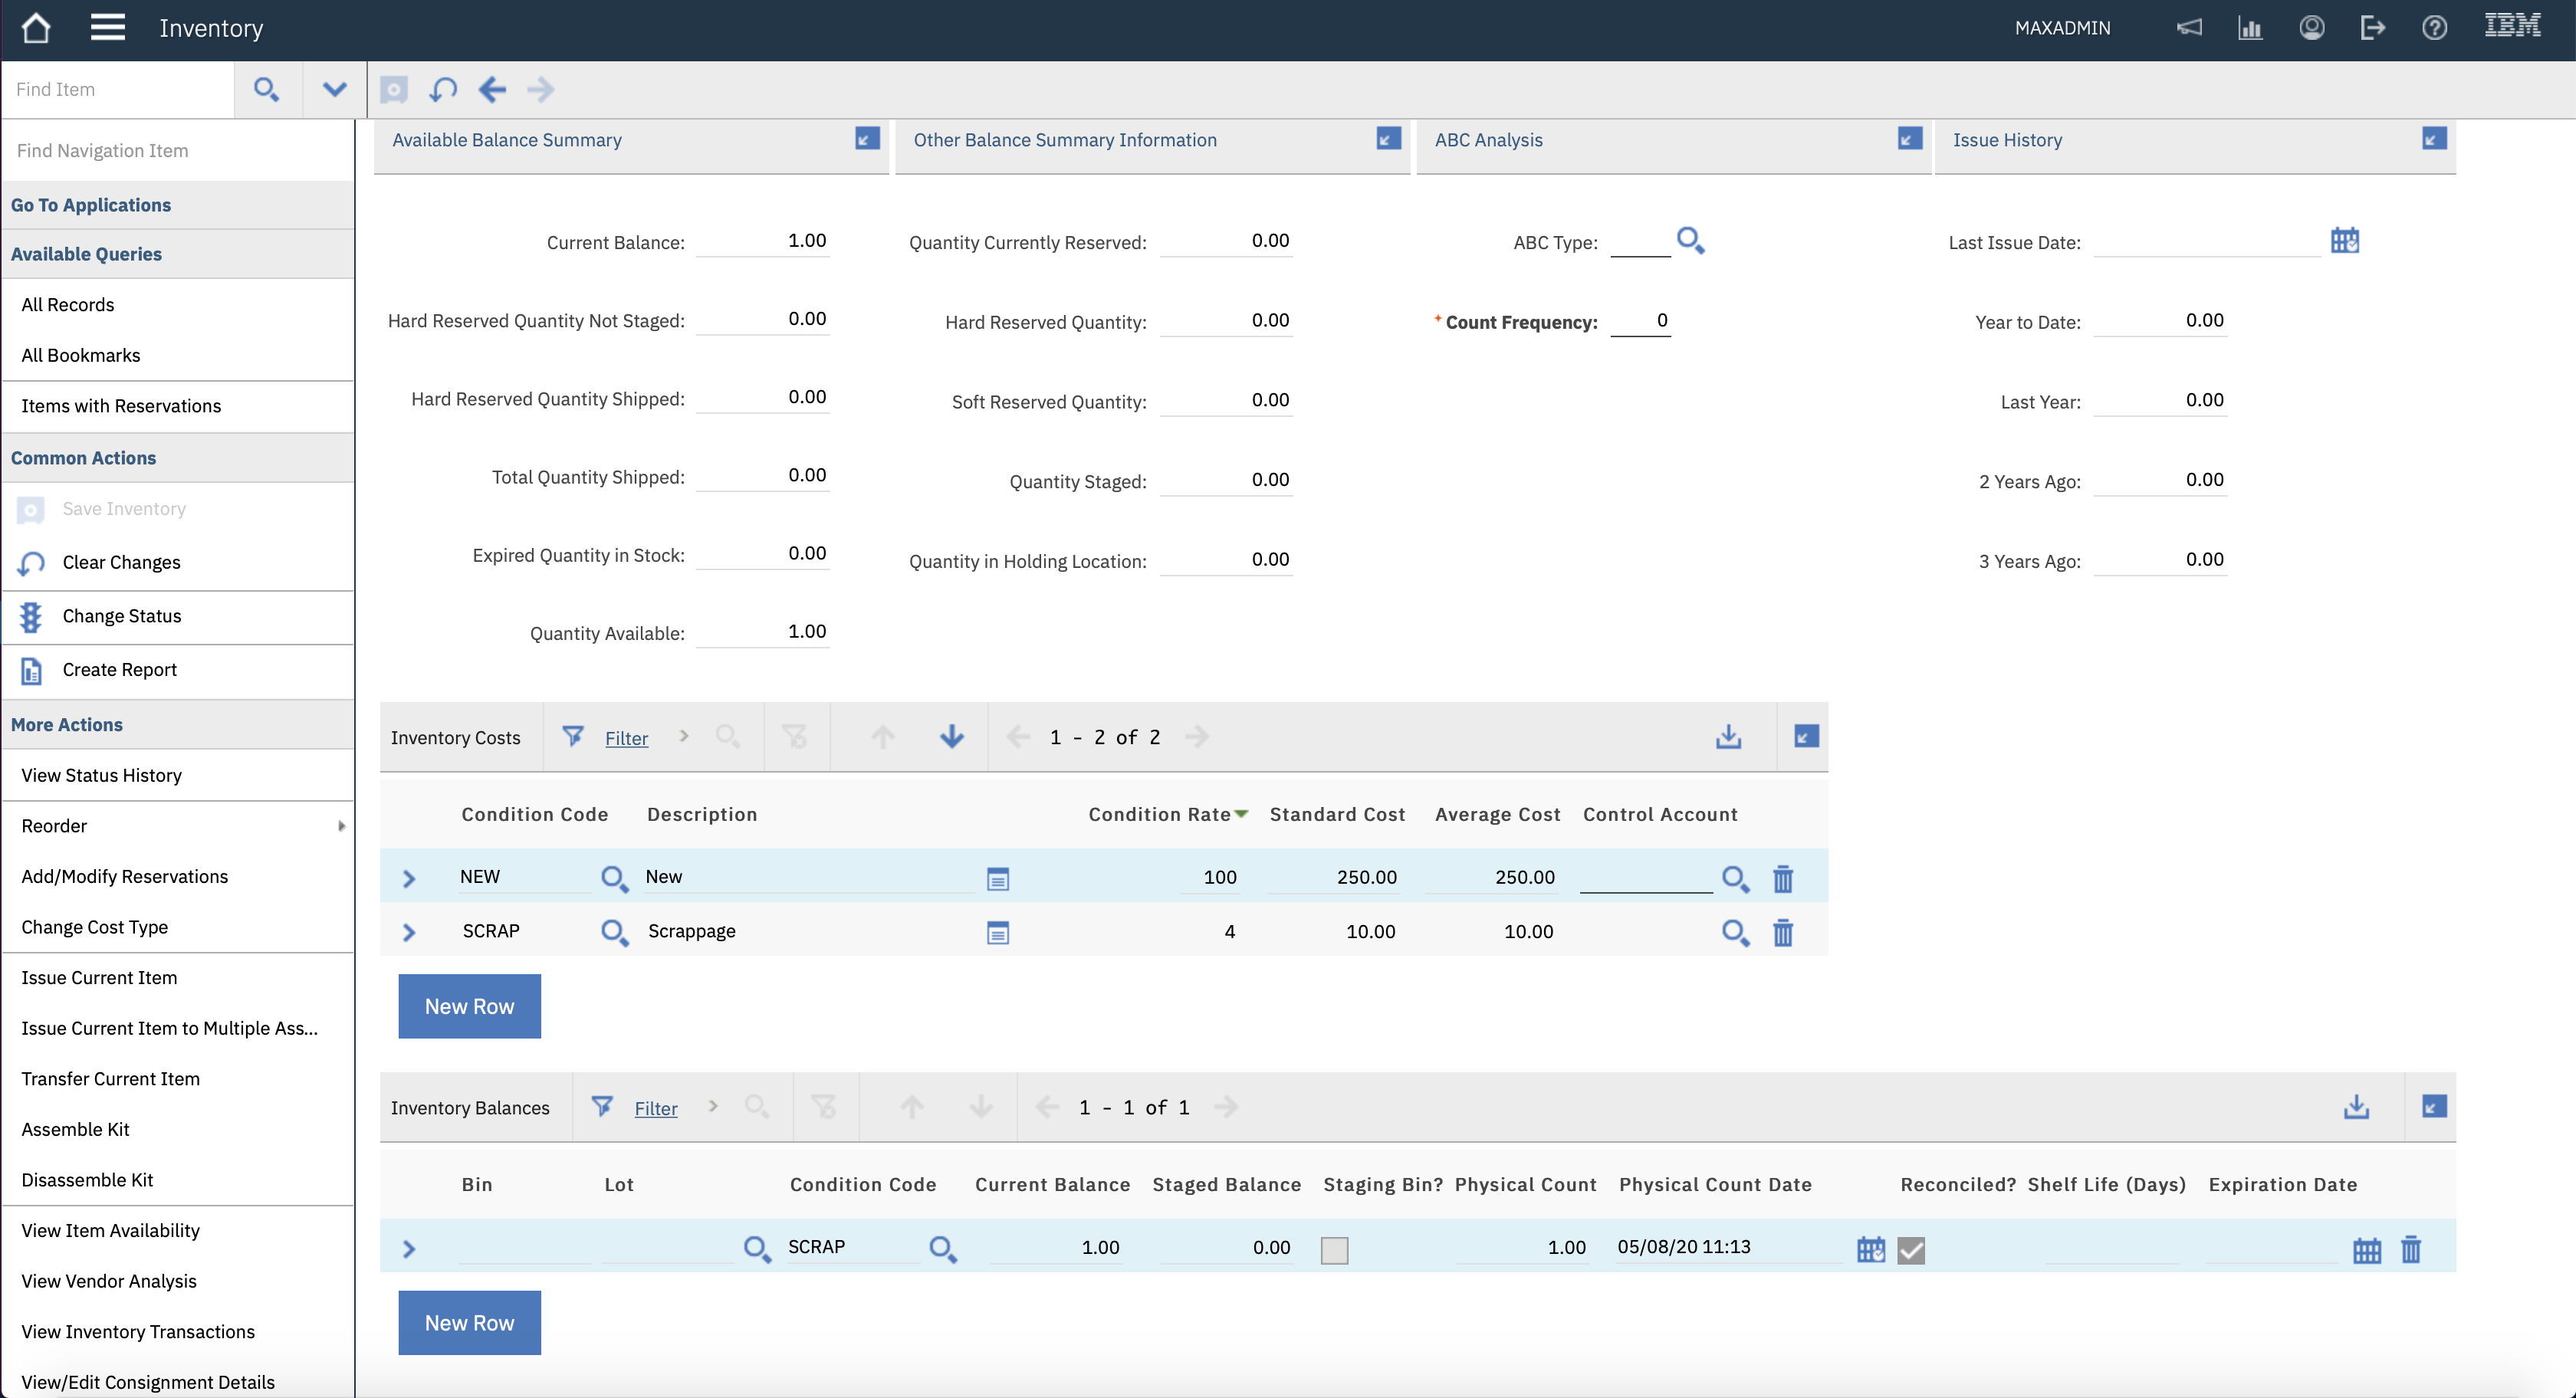This screenshot has width=2576, height=1398.
Task: Open ABC Type lookup magnifier
Action: [x=1690, y=241]
